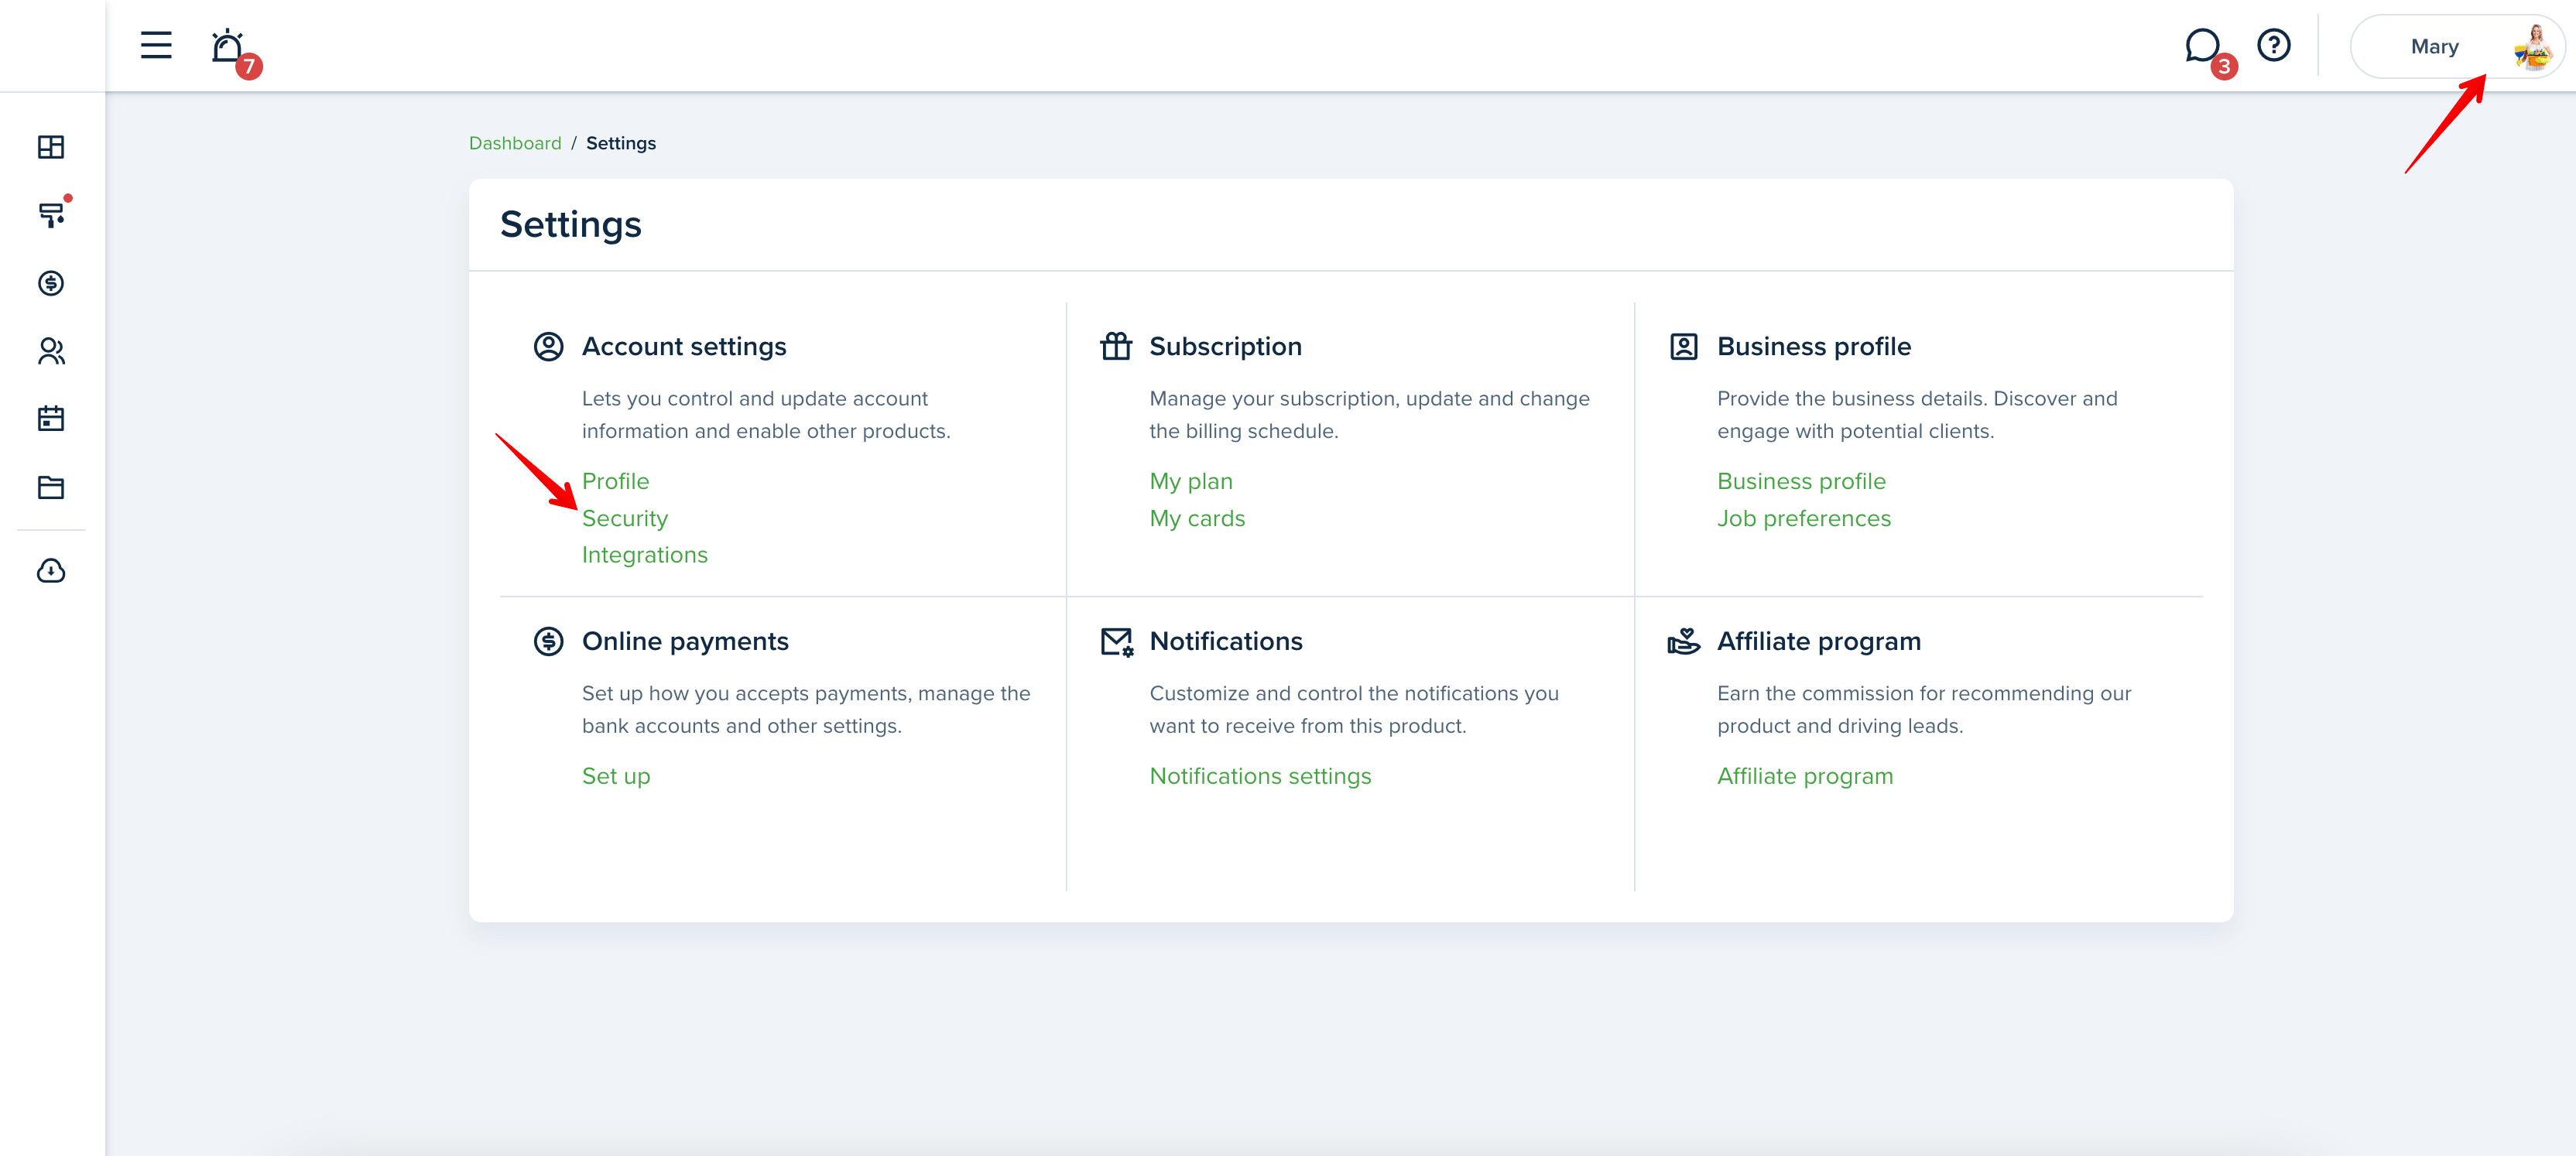This screenshot has width=2576, height=1156.
Task: Open the dashboard grid sidebar icon
Action: pyautogui.click(x=51, y=148)
